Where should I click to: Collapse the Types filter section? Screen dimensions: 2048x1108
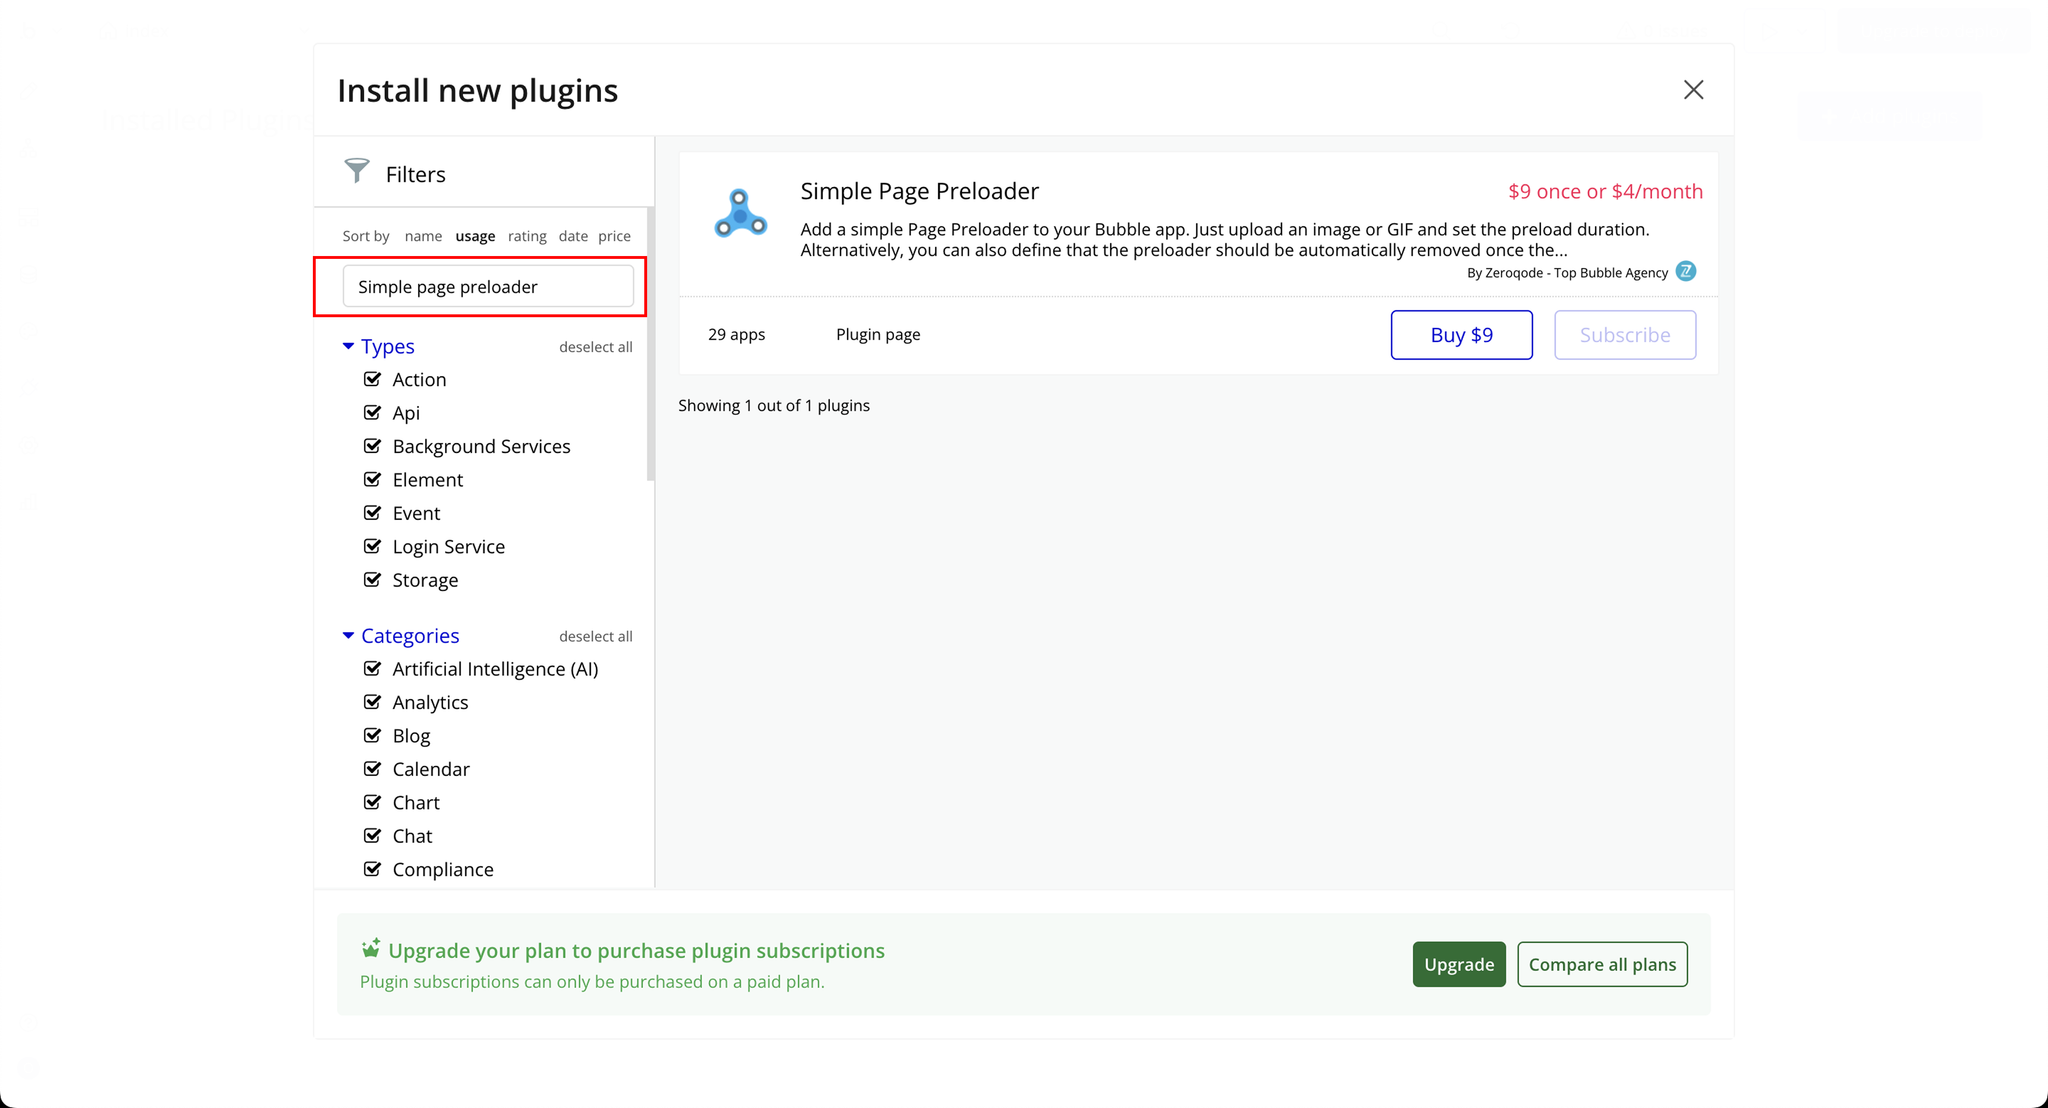pos(348,346)
